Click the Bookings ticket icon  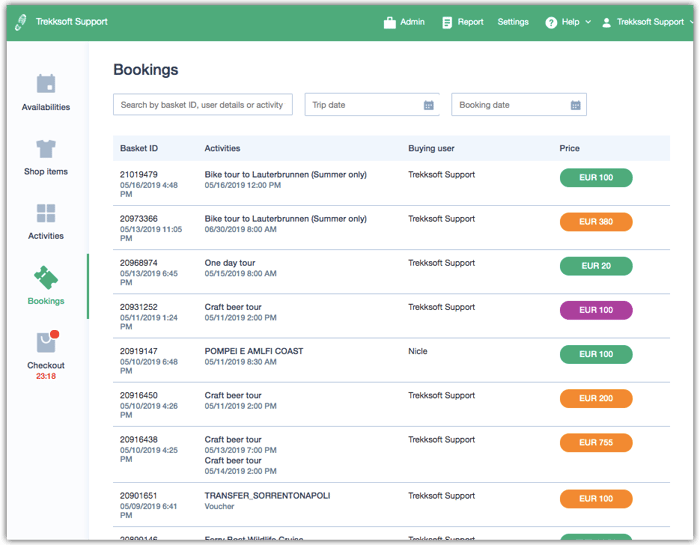click(46, 277)
